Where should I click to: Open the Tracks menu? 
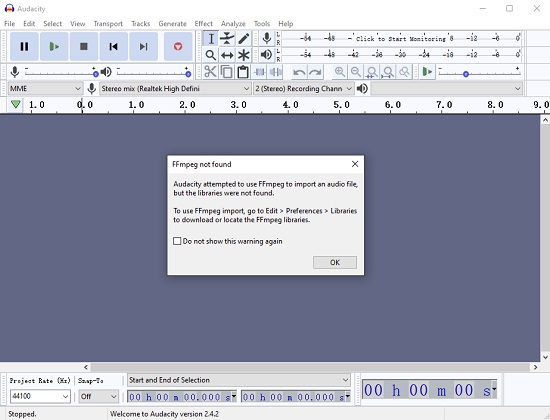tap(141, 24)
